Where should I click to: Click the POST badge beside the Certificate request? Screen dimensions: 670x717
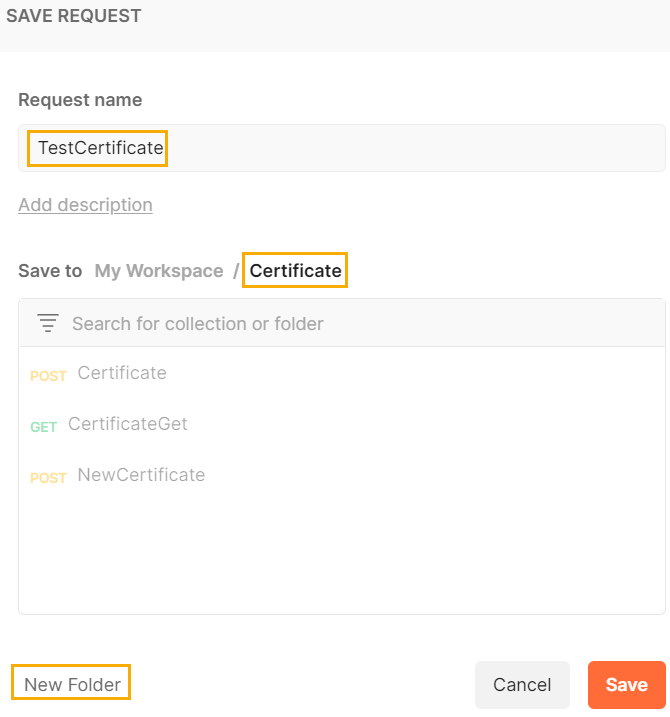tap(48, 376)
